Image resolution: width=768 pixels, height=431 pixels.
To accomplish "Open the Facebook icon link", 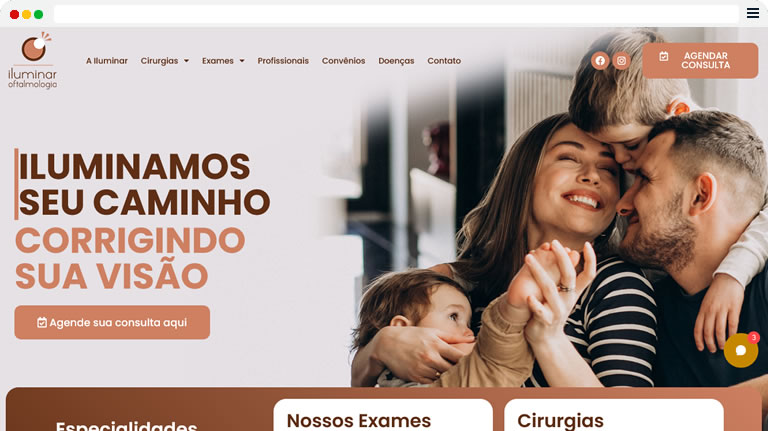I will pos(600,61).
